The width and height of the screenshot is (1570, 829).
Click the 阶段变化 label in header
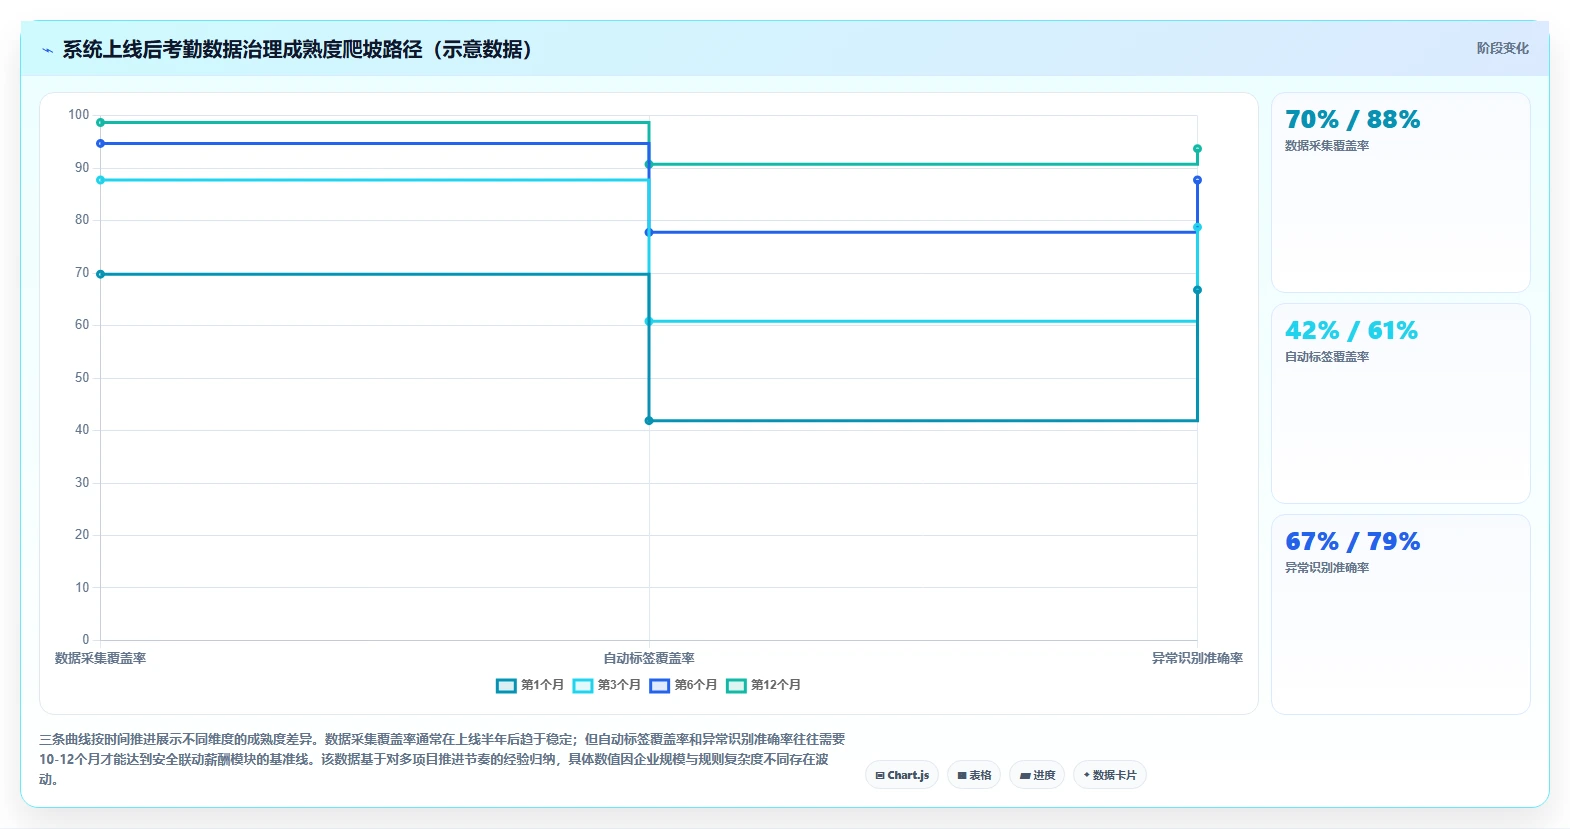pos(1502,48)
